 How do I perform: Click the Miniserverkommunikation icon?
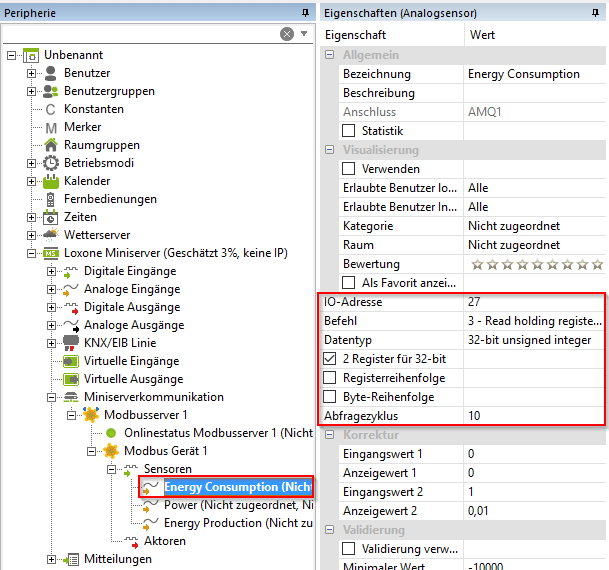(71, 397)
